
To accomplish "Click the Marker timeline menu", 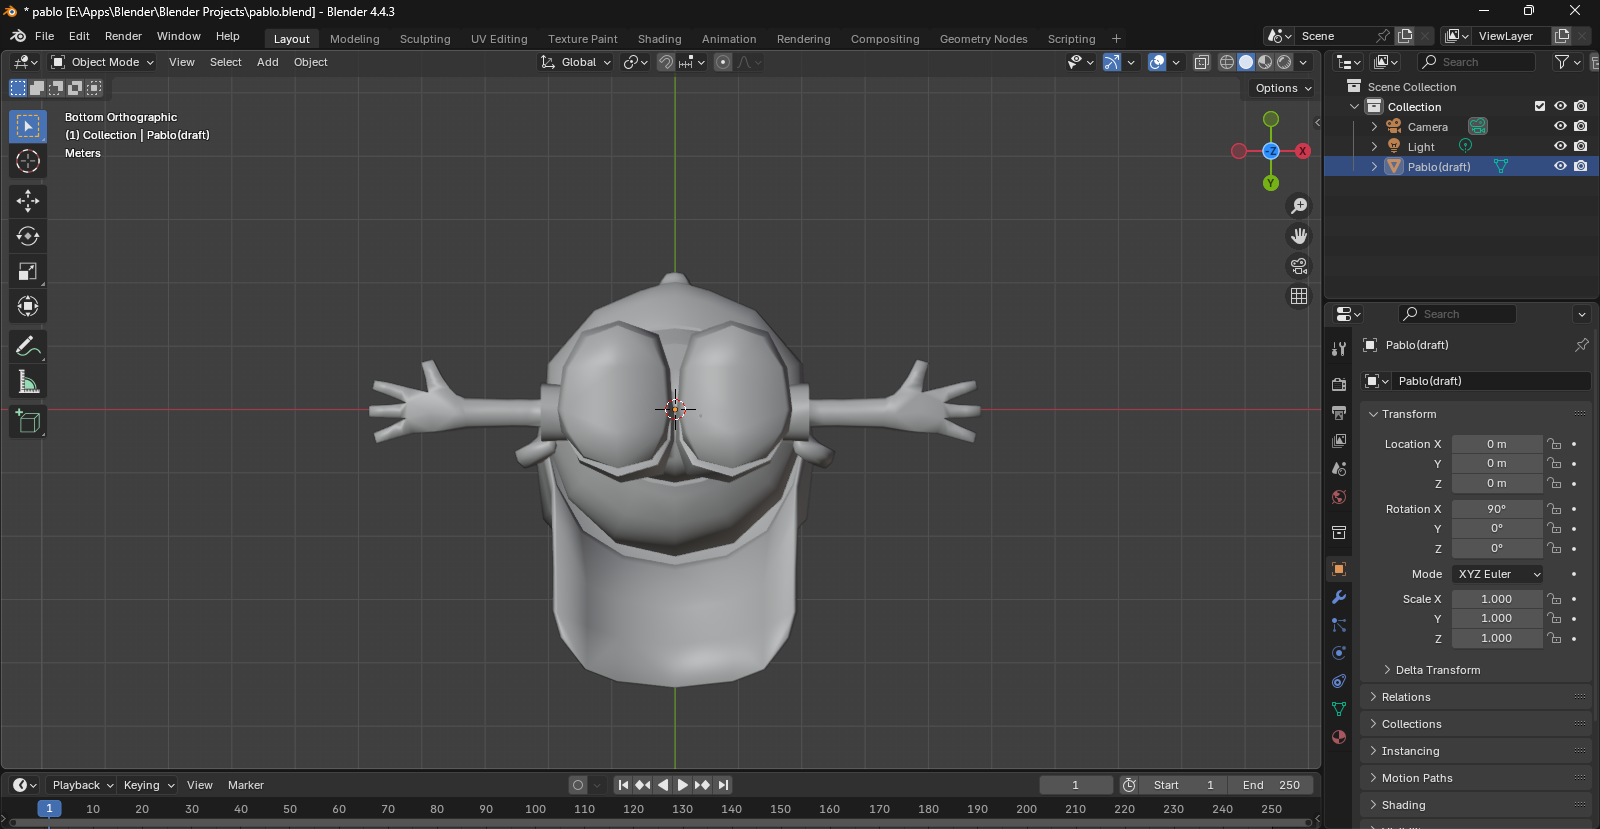I will pos(246,785).
